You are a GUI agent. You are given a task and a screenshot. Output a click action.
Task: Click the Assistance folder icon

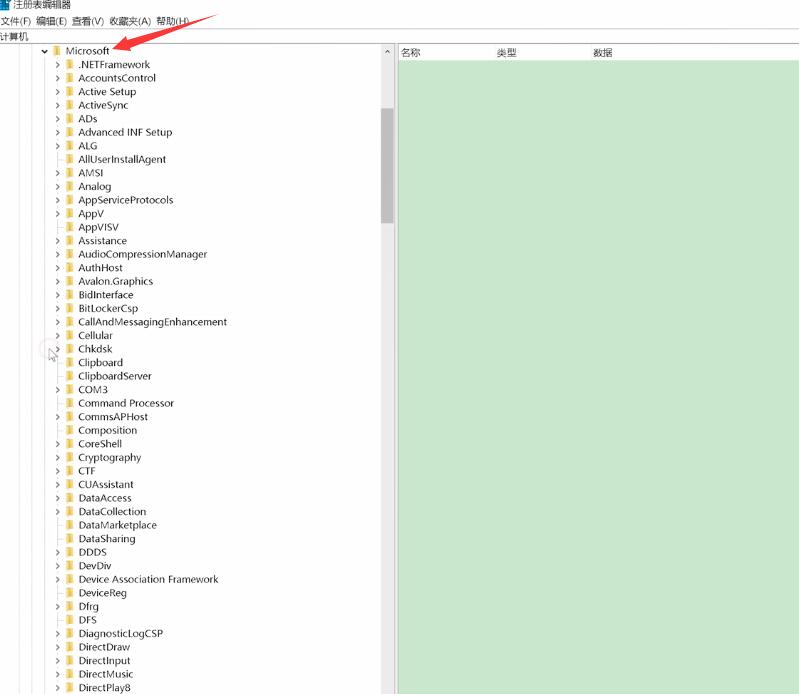70,241
